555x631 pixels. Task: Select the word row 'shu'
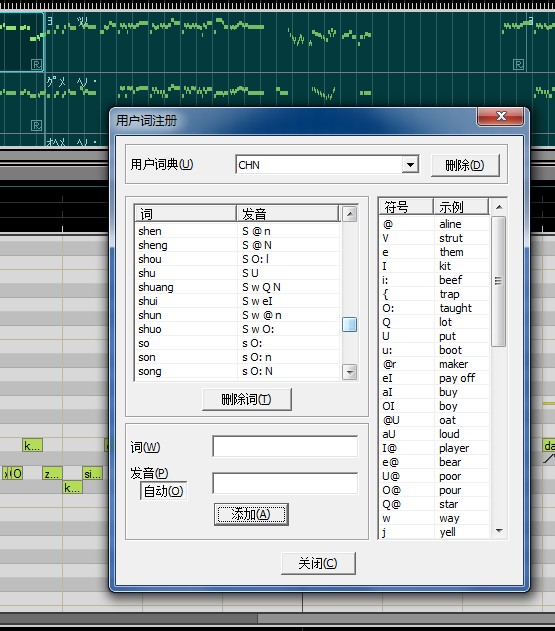237,273
